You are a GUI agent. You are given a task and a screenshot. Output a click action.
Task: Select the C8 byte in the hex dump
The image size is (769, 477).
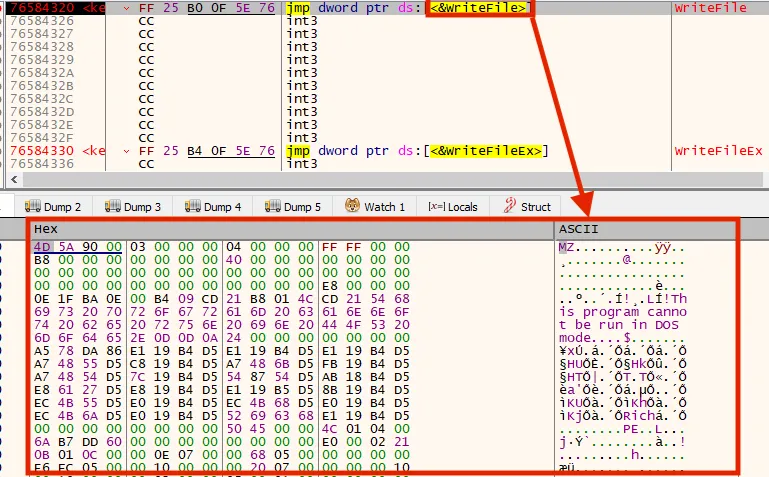138,364
